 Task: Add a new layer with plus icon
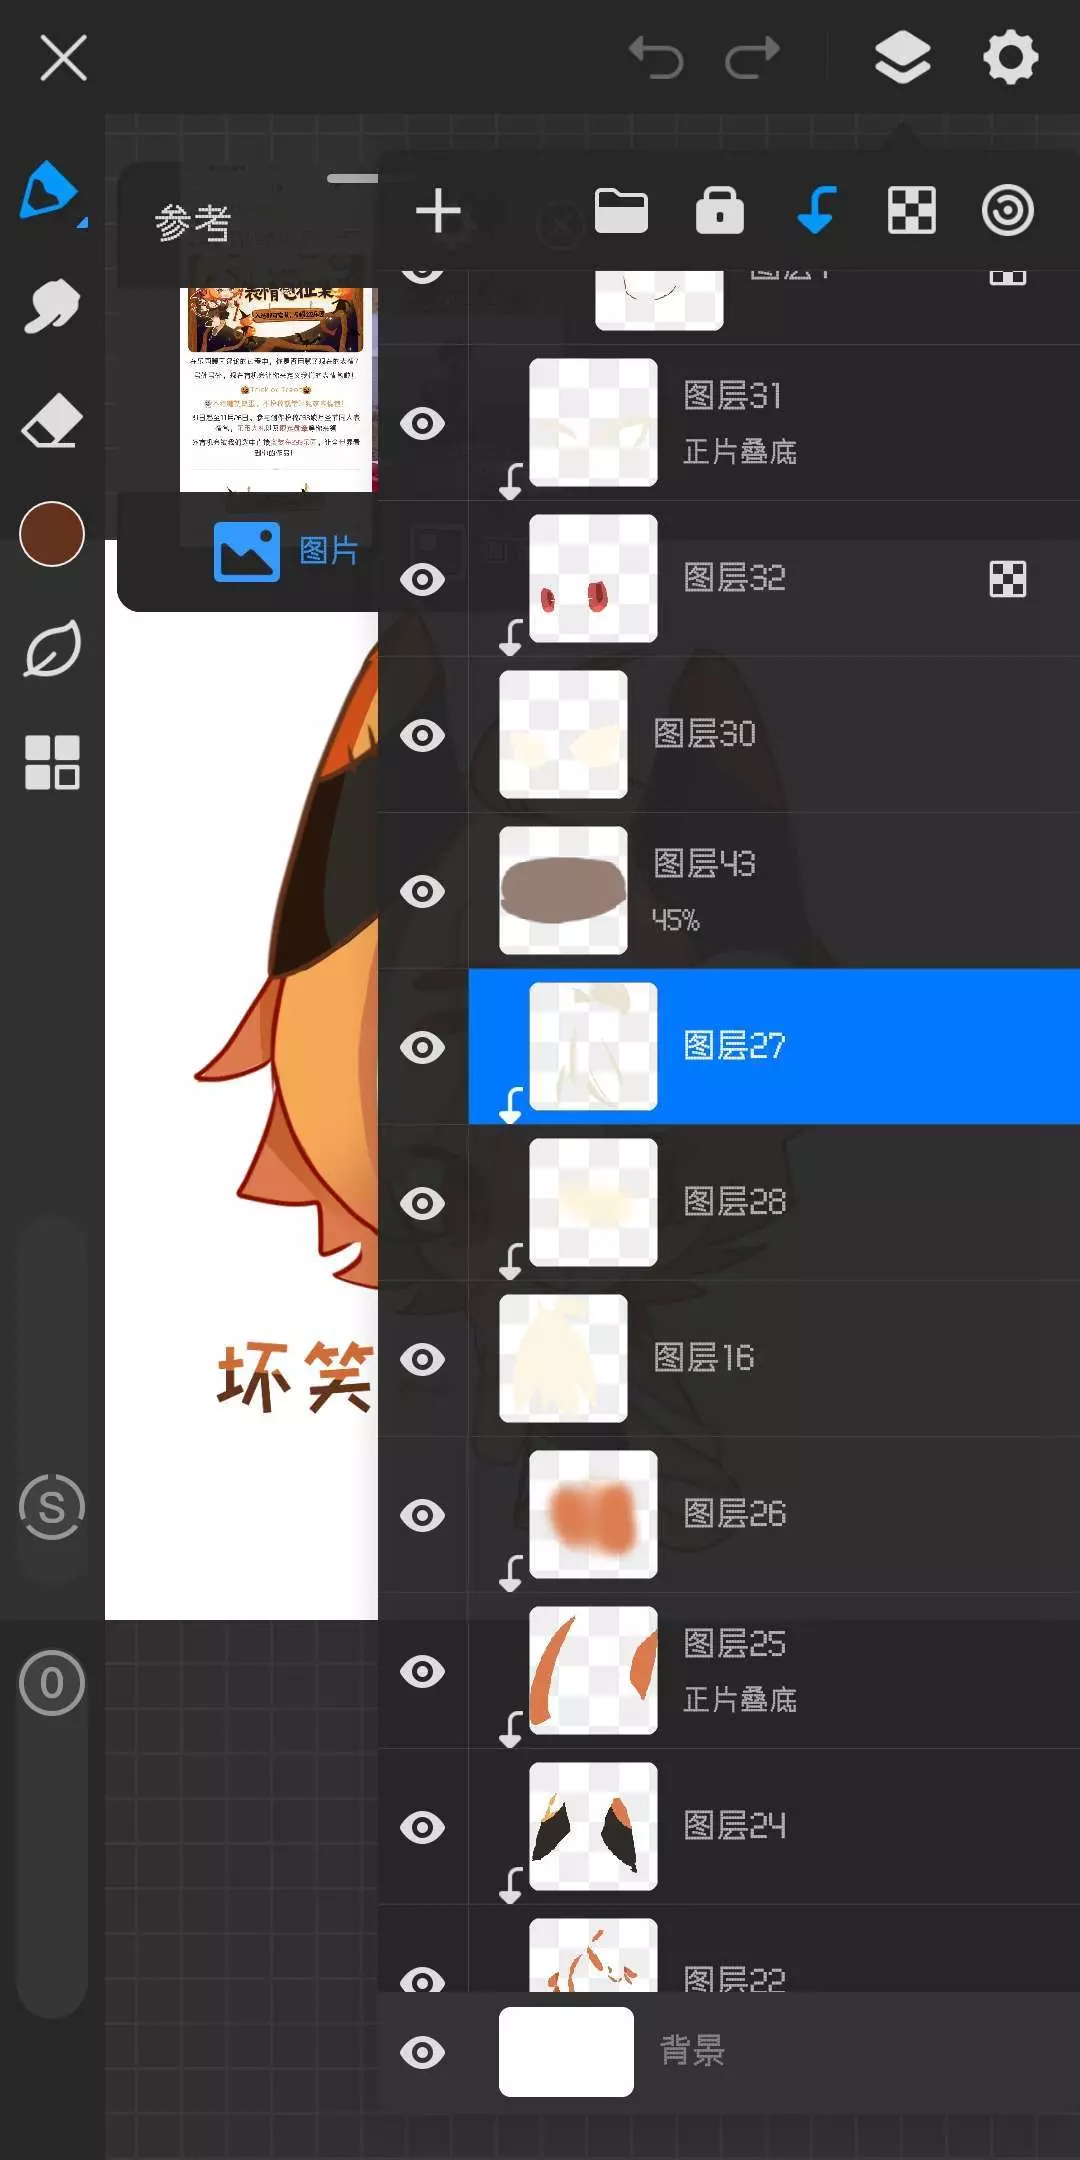tap(438, 211)
